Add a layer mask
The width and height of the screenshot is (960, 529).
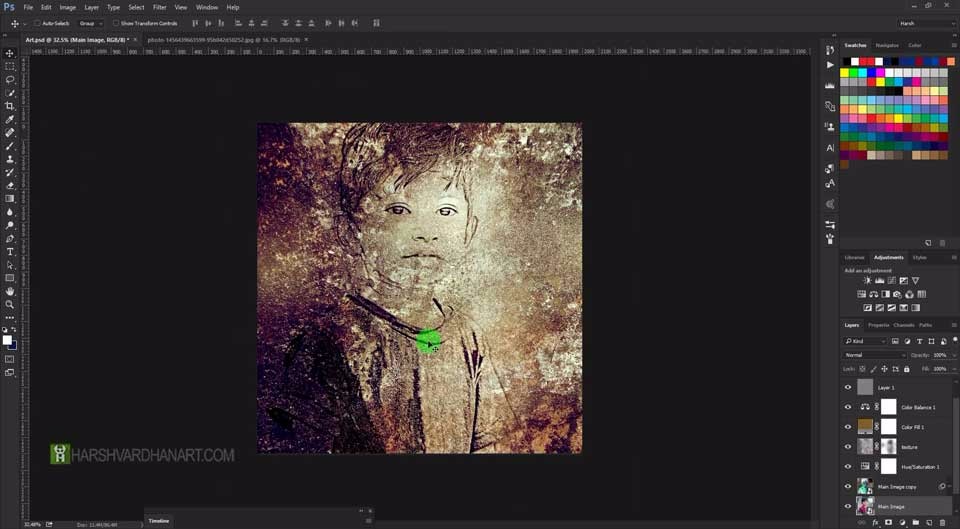tap(889, 523)
